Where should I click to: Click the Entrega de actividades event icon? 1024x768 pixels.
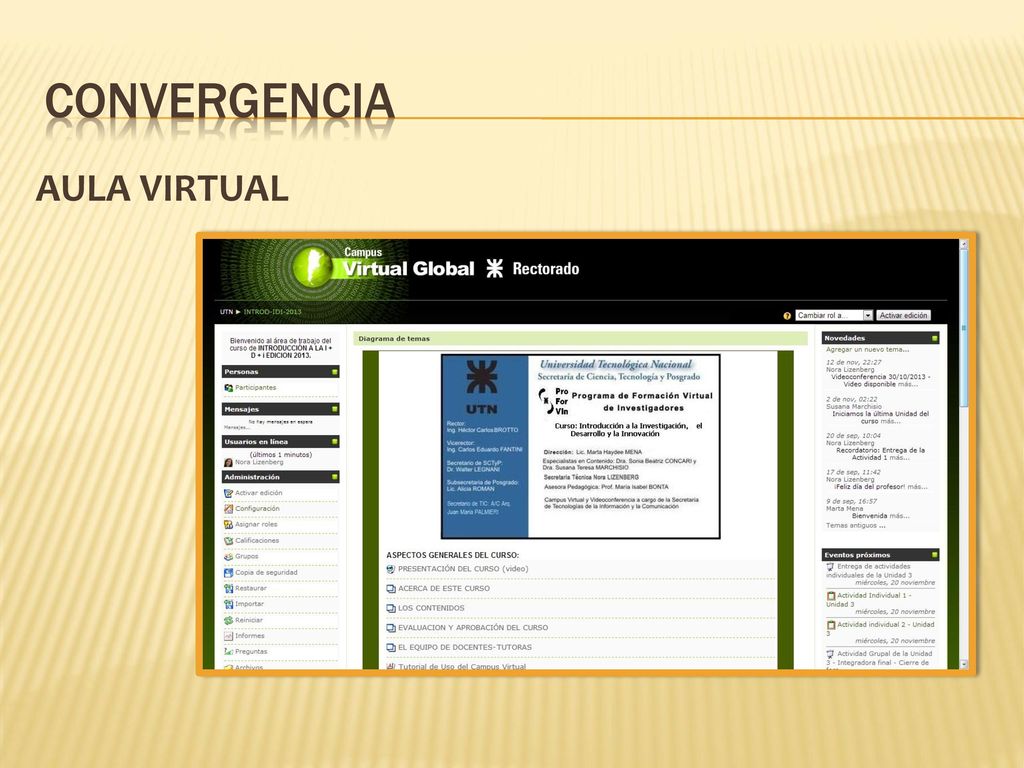831,567
